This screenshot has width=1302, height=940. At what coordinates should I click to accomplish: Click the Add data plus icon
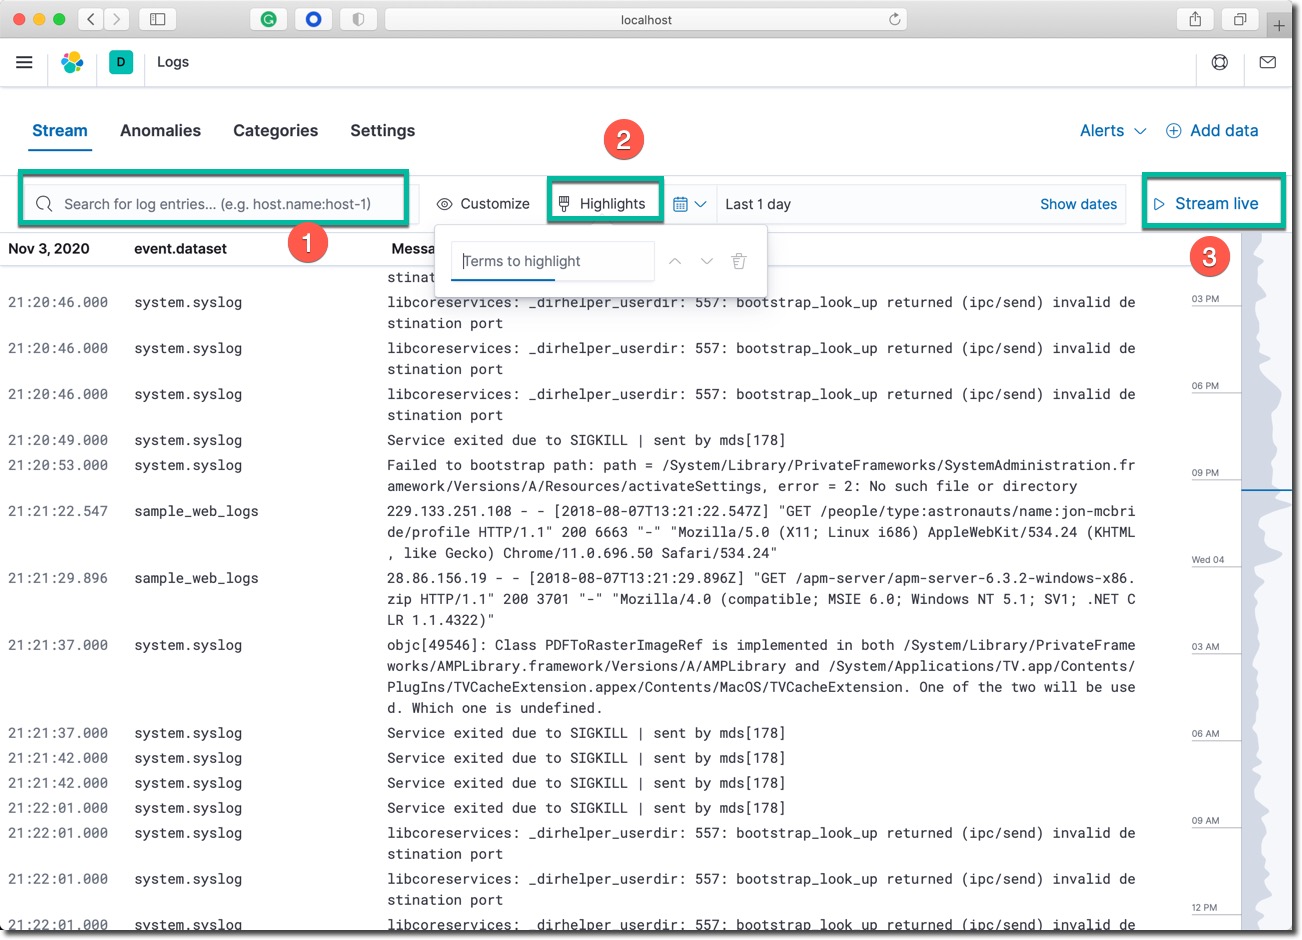[1174, 131]
